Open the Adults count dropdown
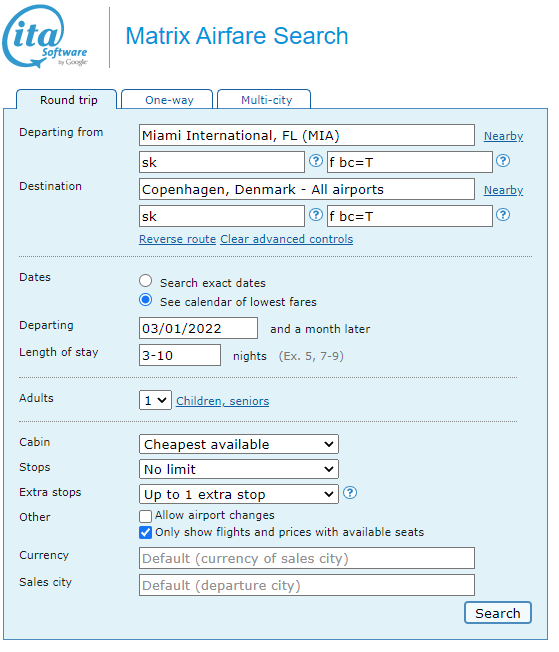The image size is (559, 652). [x=155, y=400]
